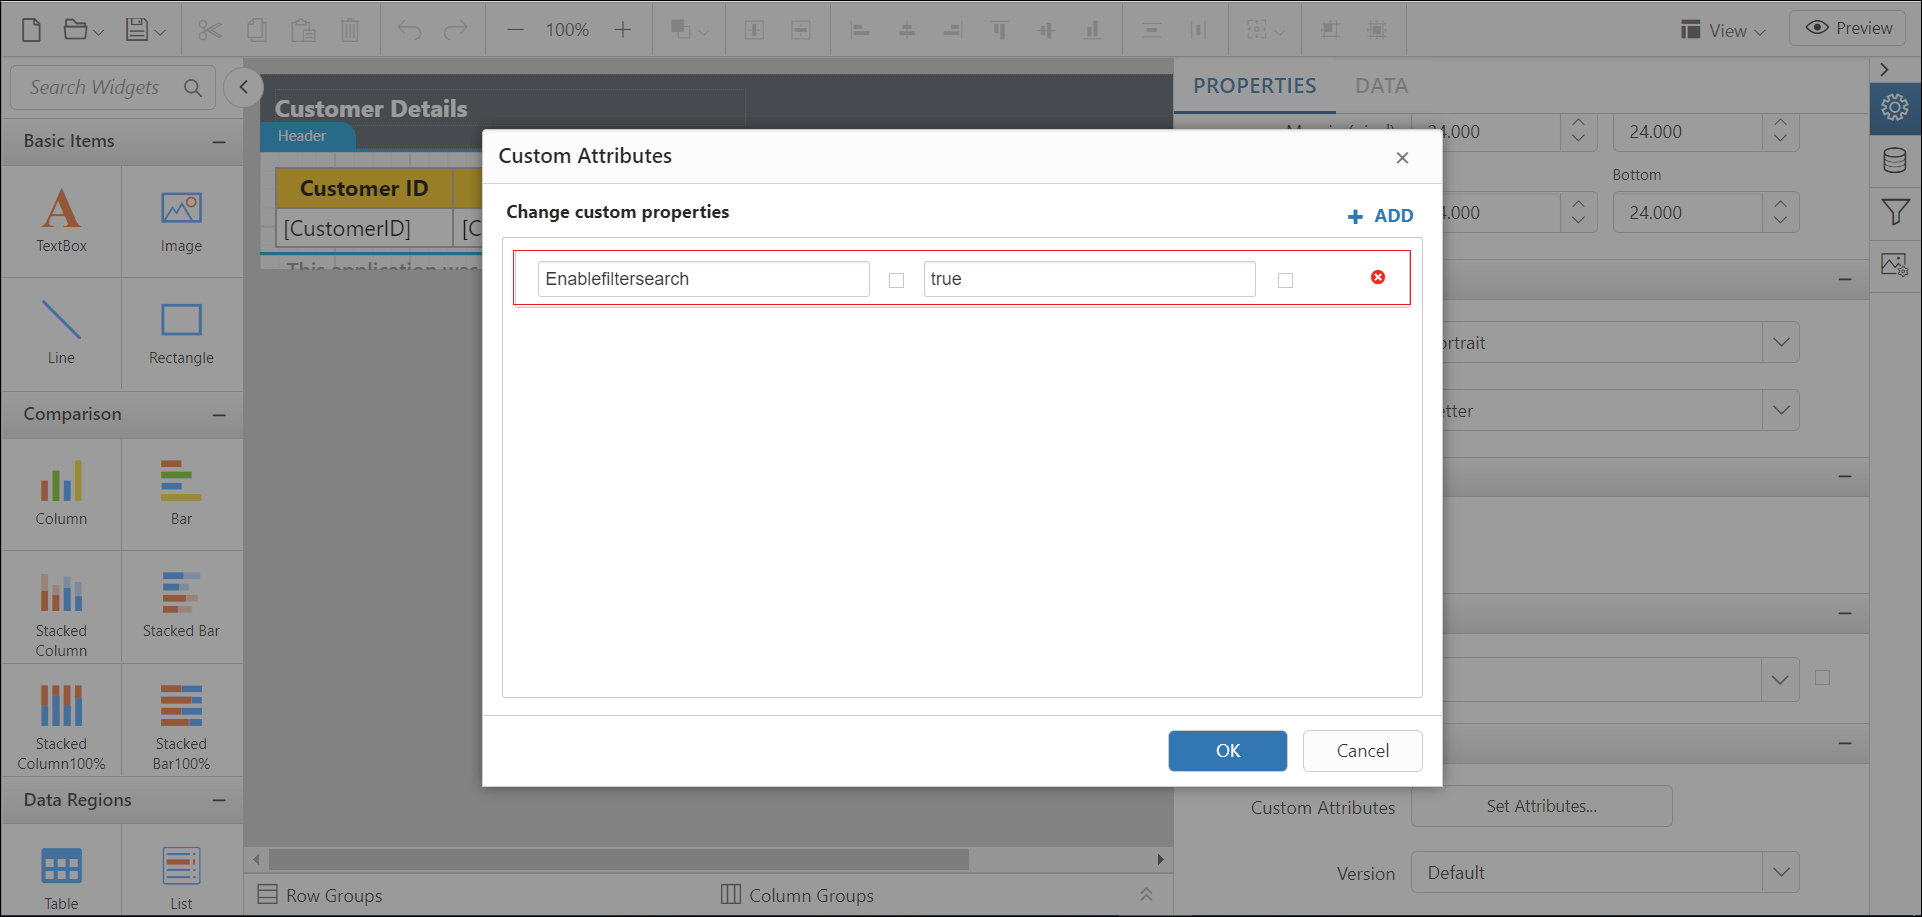Click OK to confirm custom attributes
1922x917 pixels.
pos(1227,751)
